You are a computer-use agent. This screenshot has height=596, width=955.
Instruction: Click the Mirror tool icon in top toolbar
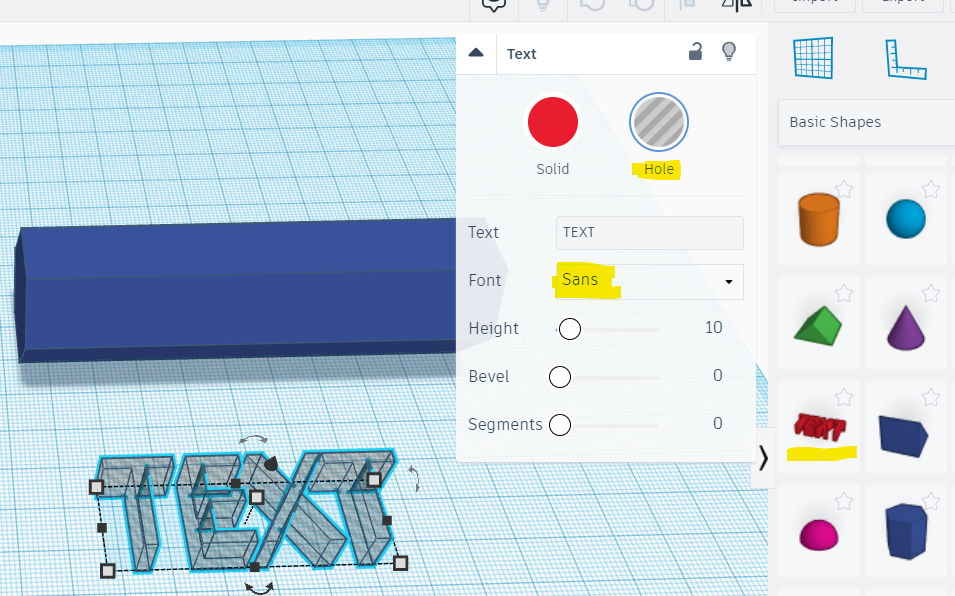(x=736, y=5)
